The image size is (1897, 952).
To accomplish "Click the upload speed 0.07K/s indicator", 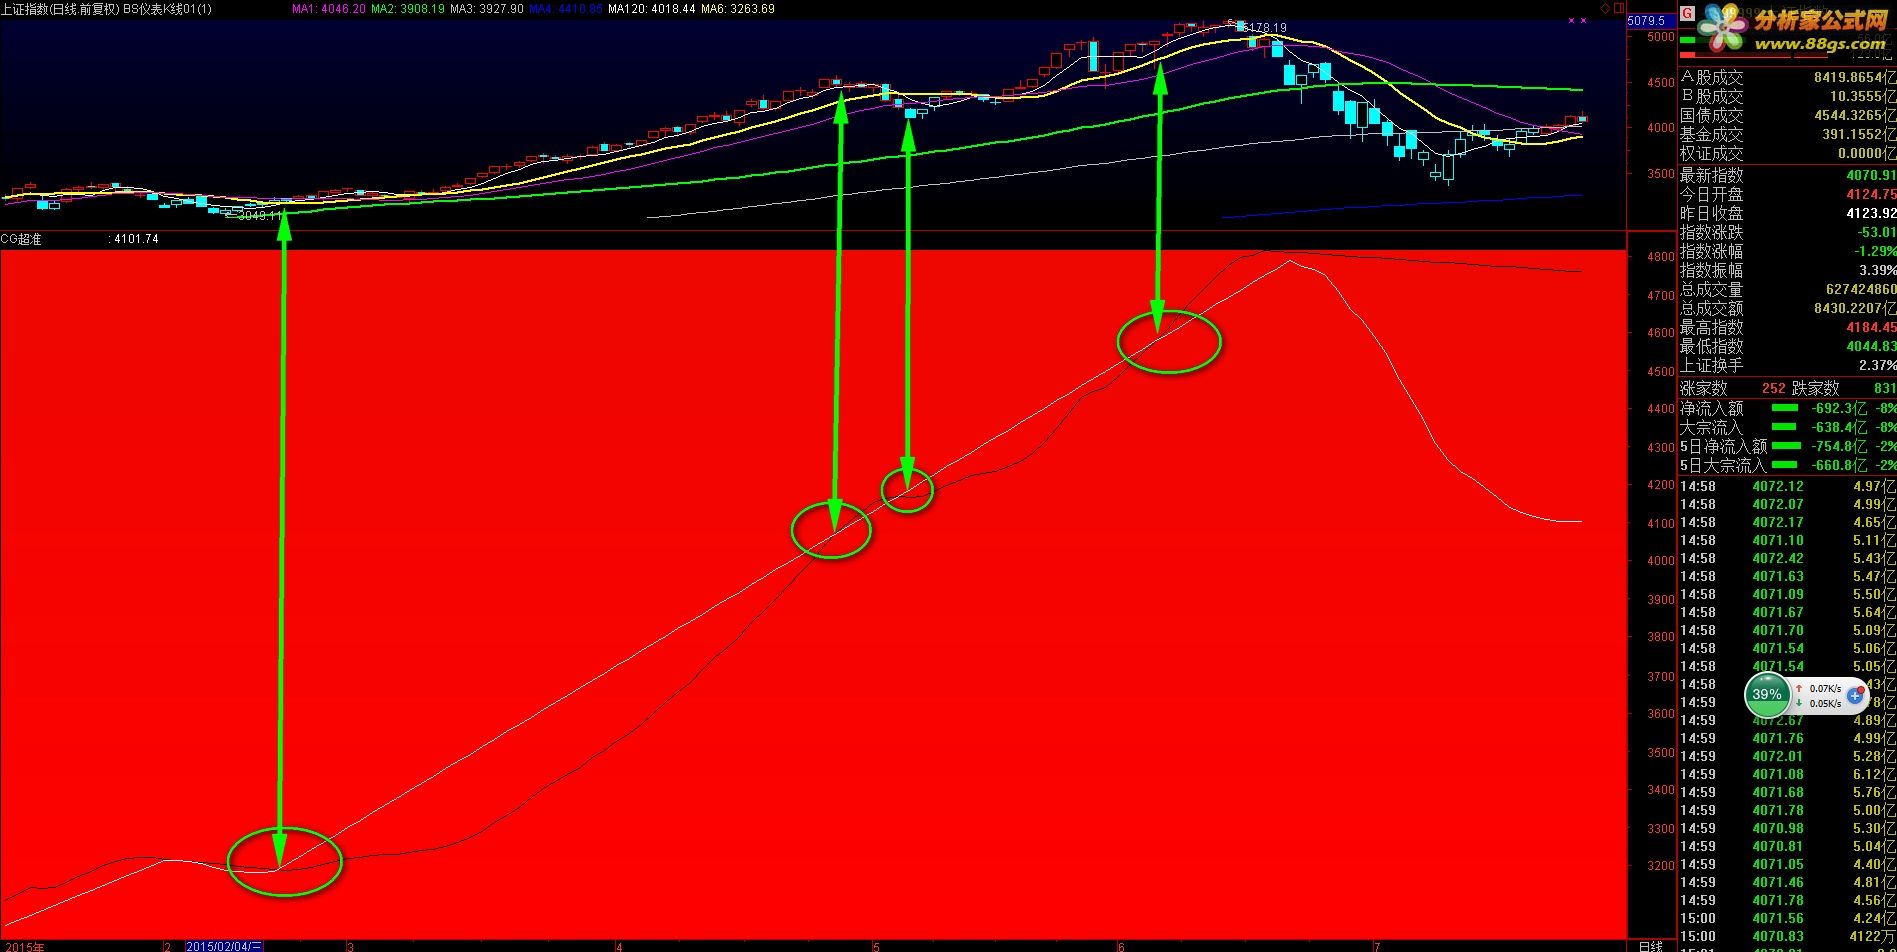I will pyautogui.click(x=1818, y=689).
